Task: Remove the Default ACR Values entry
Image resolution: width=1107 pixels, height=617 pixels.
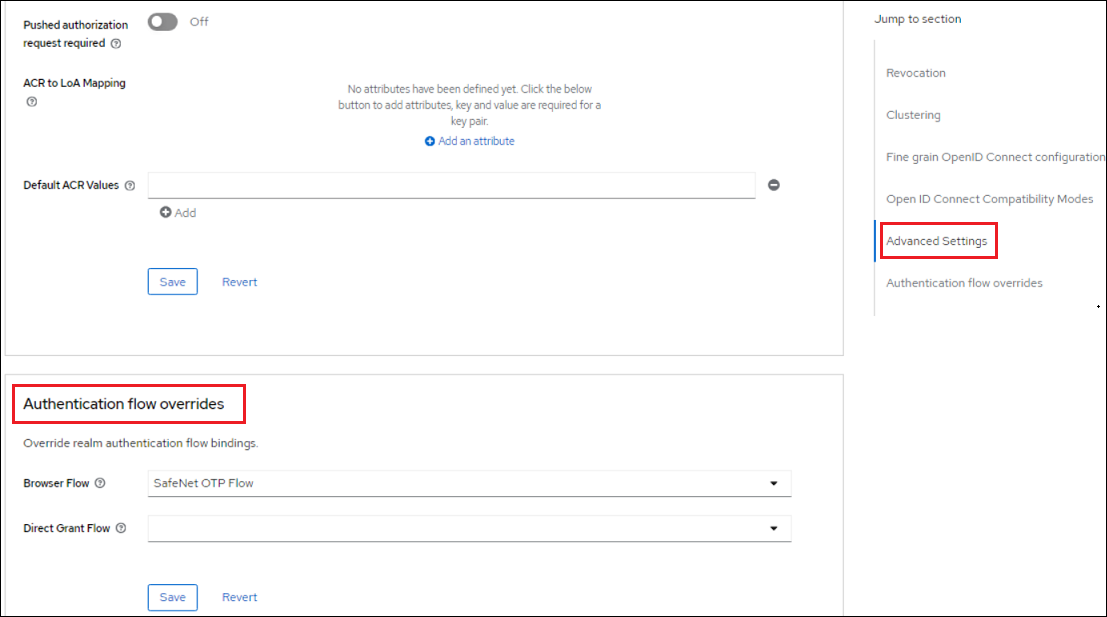Action: point(773,185)
